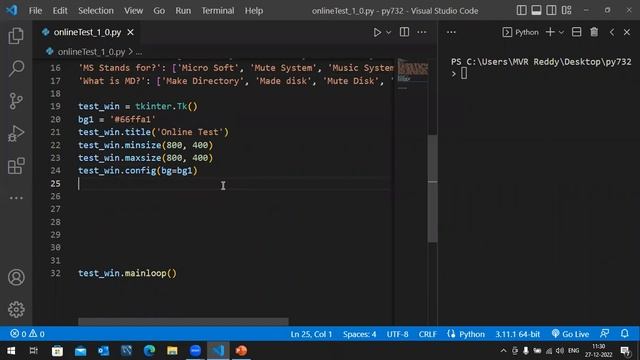640x360 pixels.
Task: Open the Search view in activity bar
Action: [16, 68]
